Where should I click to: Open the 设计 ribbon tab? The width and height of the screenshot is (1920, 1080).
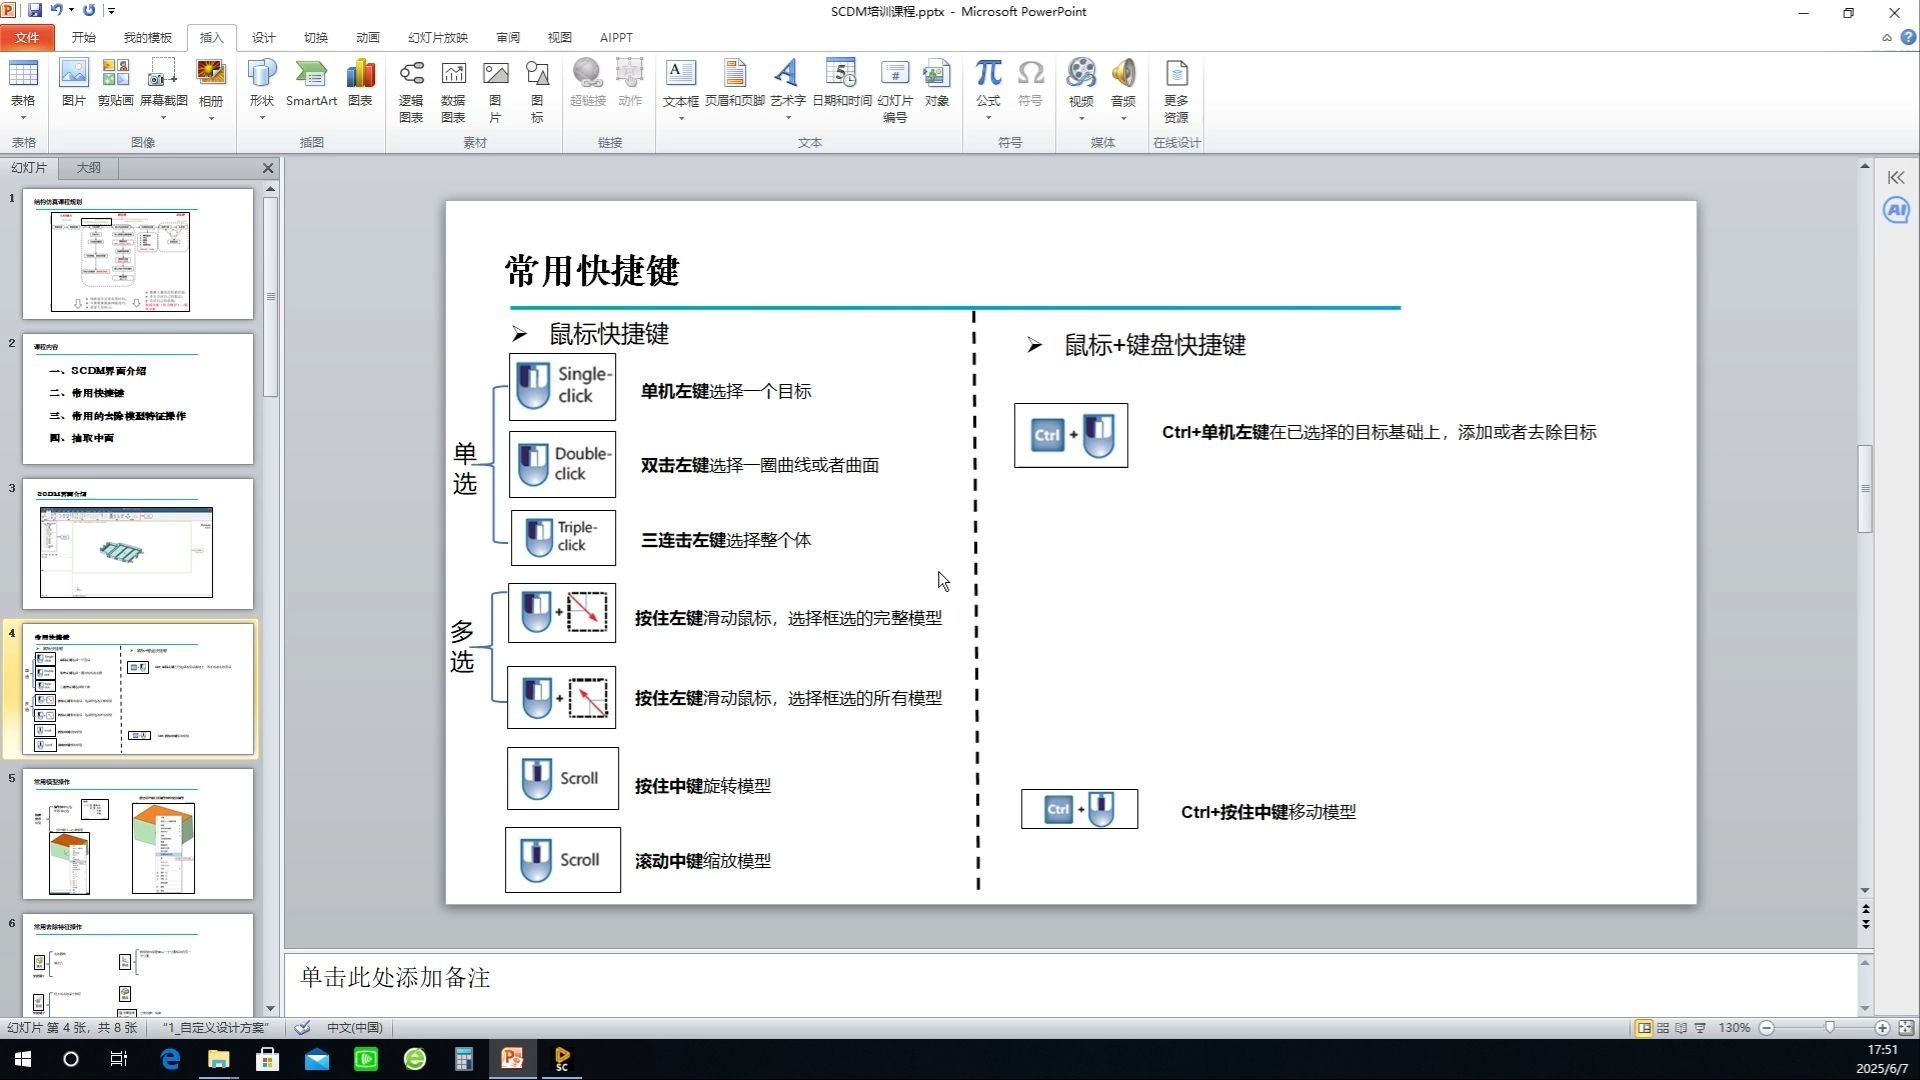click(263, 37)
